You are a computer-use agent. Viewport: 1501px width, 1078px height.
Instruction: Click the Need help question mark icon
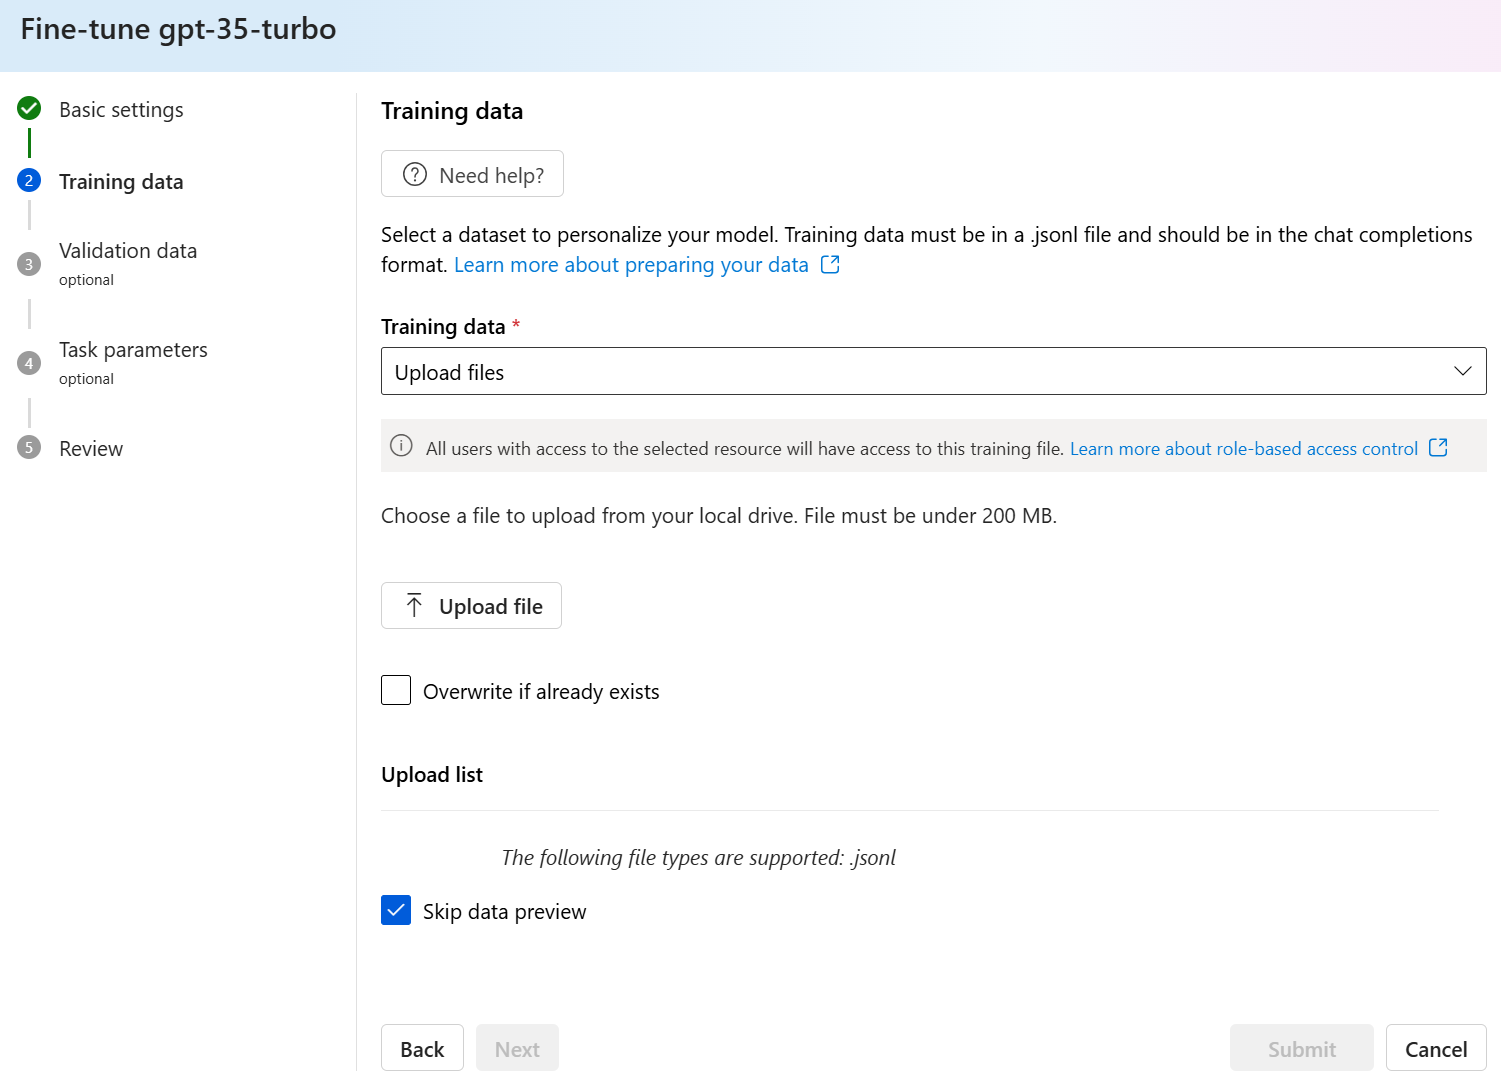[414, 174]
